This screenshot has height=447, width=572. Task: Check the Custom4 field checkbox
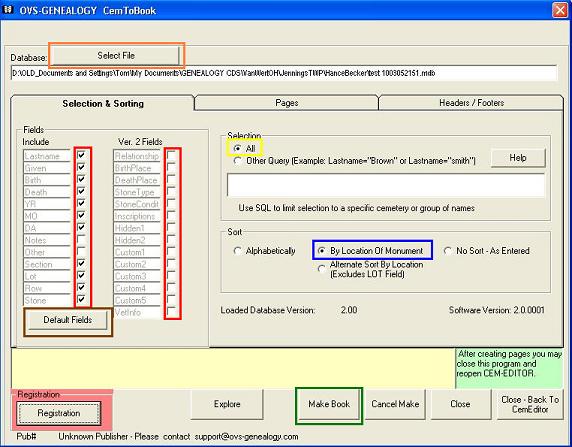coord(171,288)
